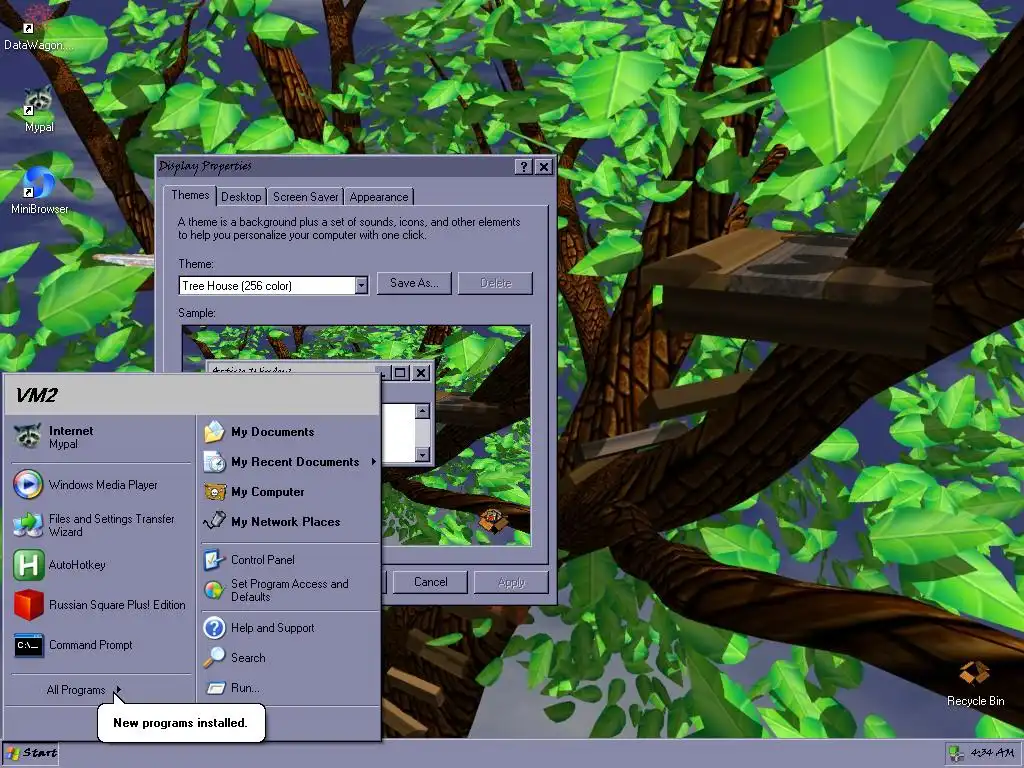Image resolution: width=1024 pixels, height=768 pixels.
Task: Open the Run... dialog
Action: click(290, 688)
